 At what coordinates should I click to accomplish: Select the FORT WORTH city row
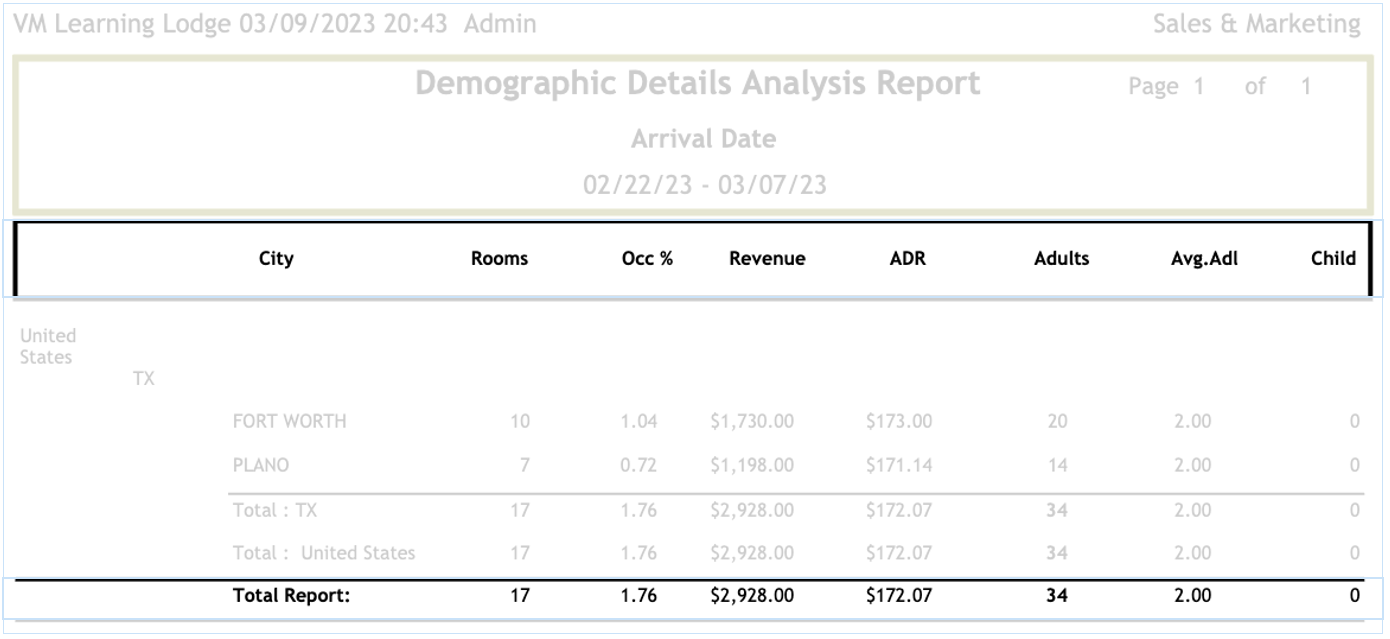289,422
